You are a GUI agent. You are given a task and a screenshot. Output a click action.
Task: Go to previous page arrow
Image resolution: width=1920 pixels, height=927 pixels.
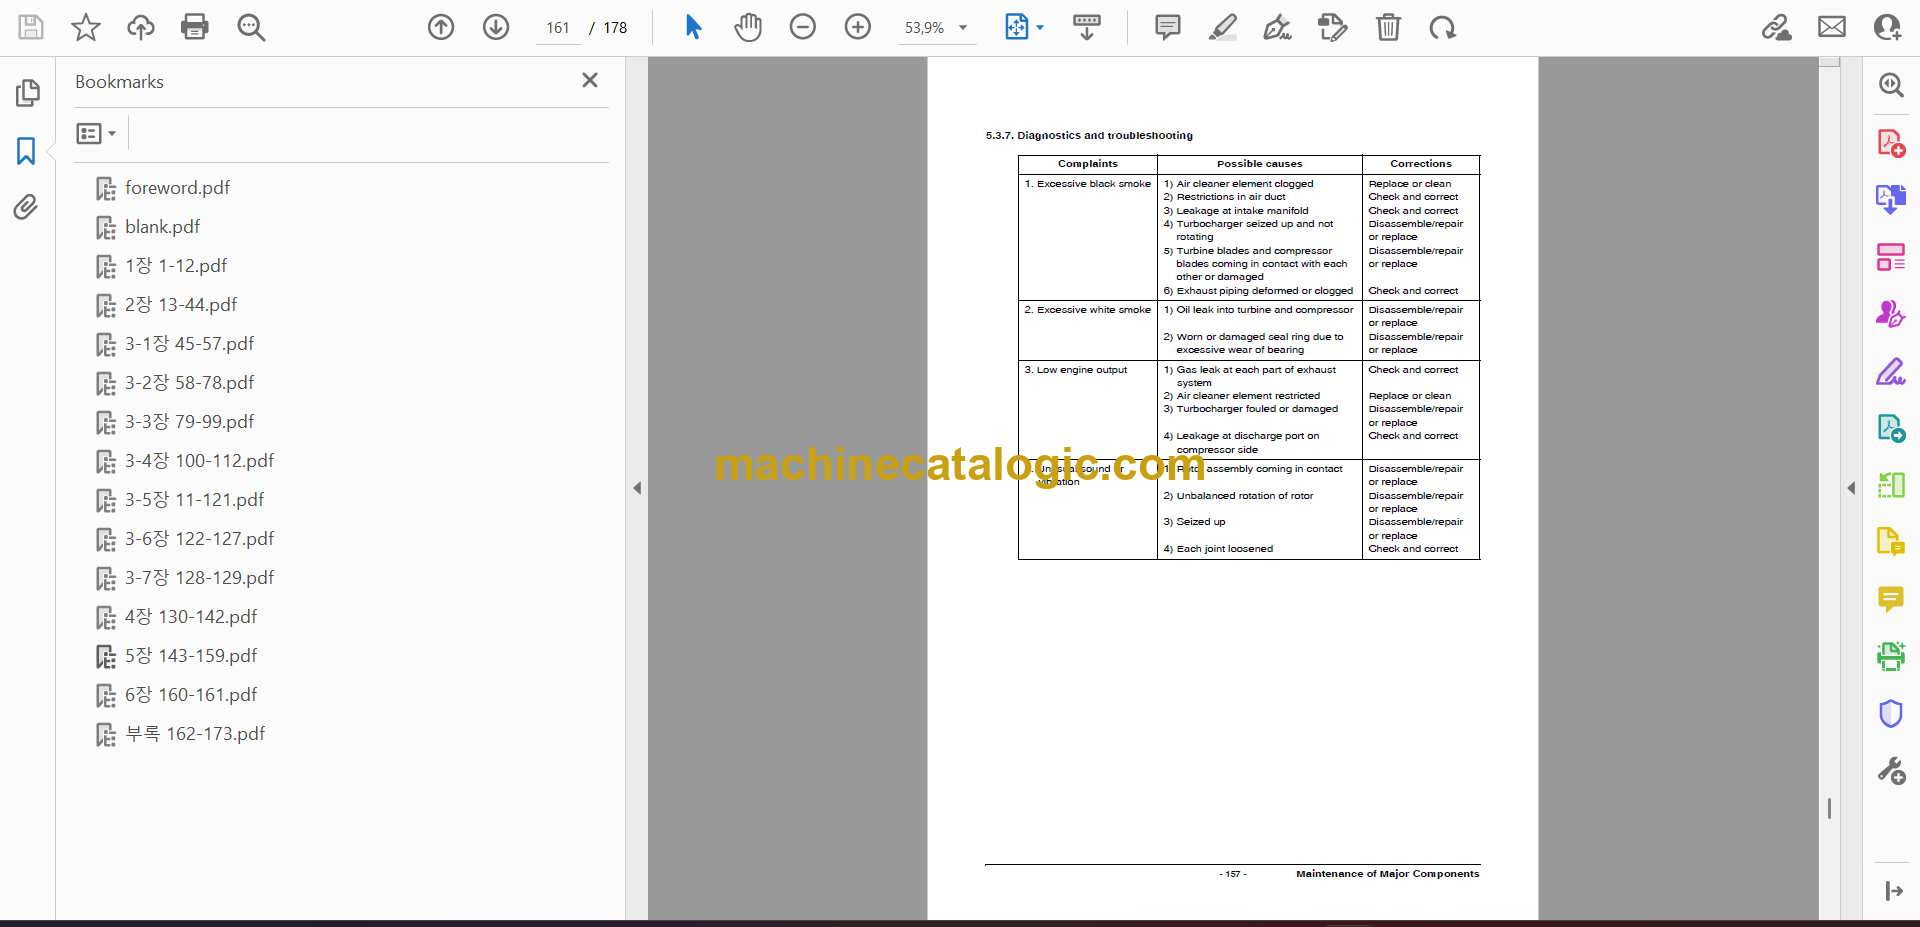pos(441,27)
